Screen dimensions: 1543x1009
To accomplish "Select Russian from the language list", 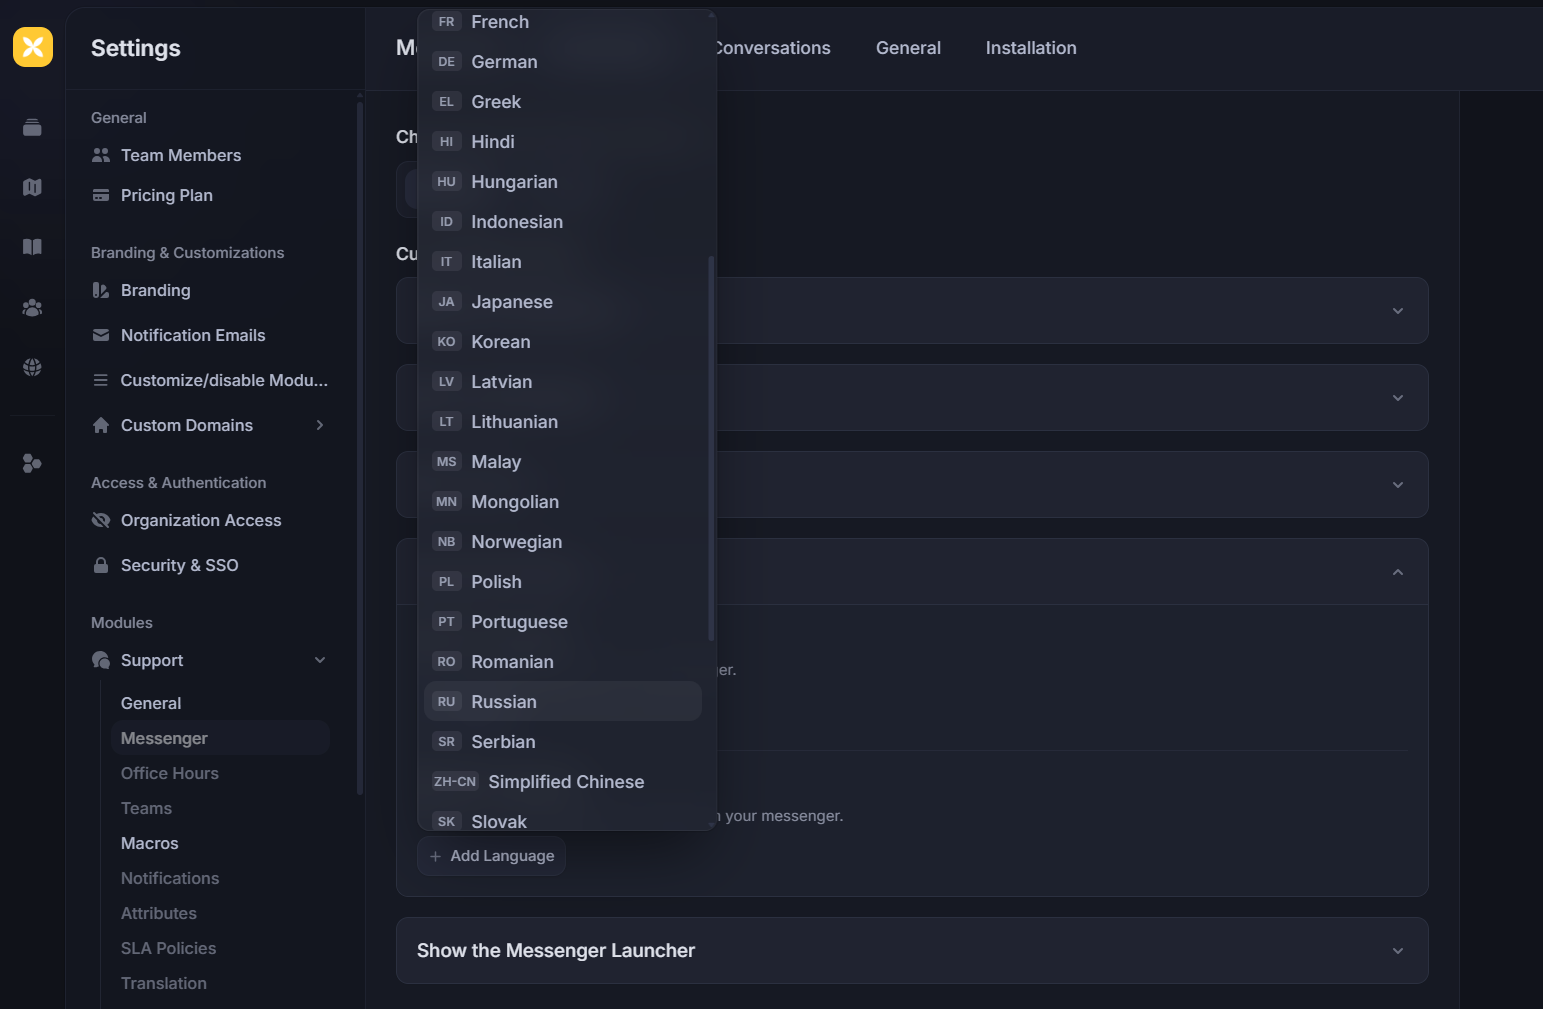I will tap(503, 701).
